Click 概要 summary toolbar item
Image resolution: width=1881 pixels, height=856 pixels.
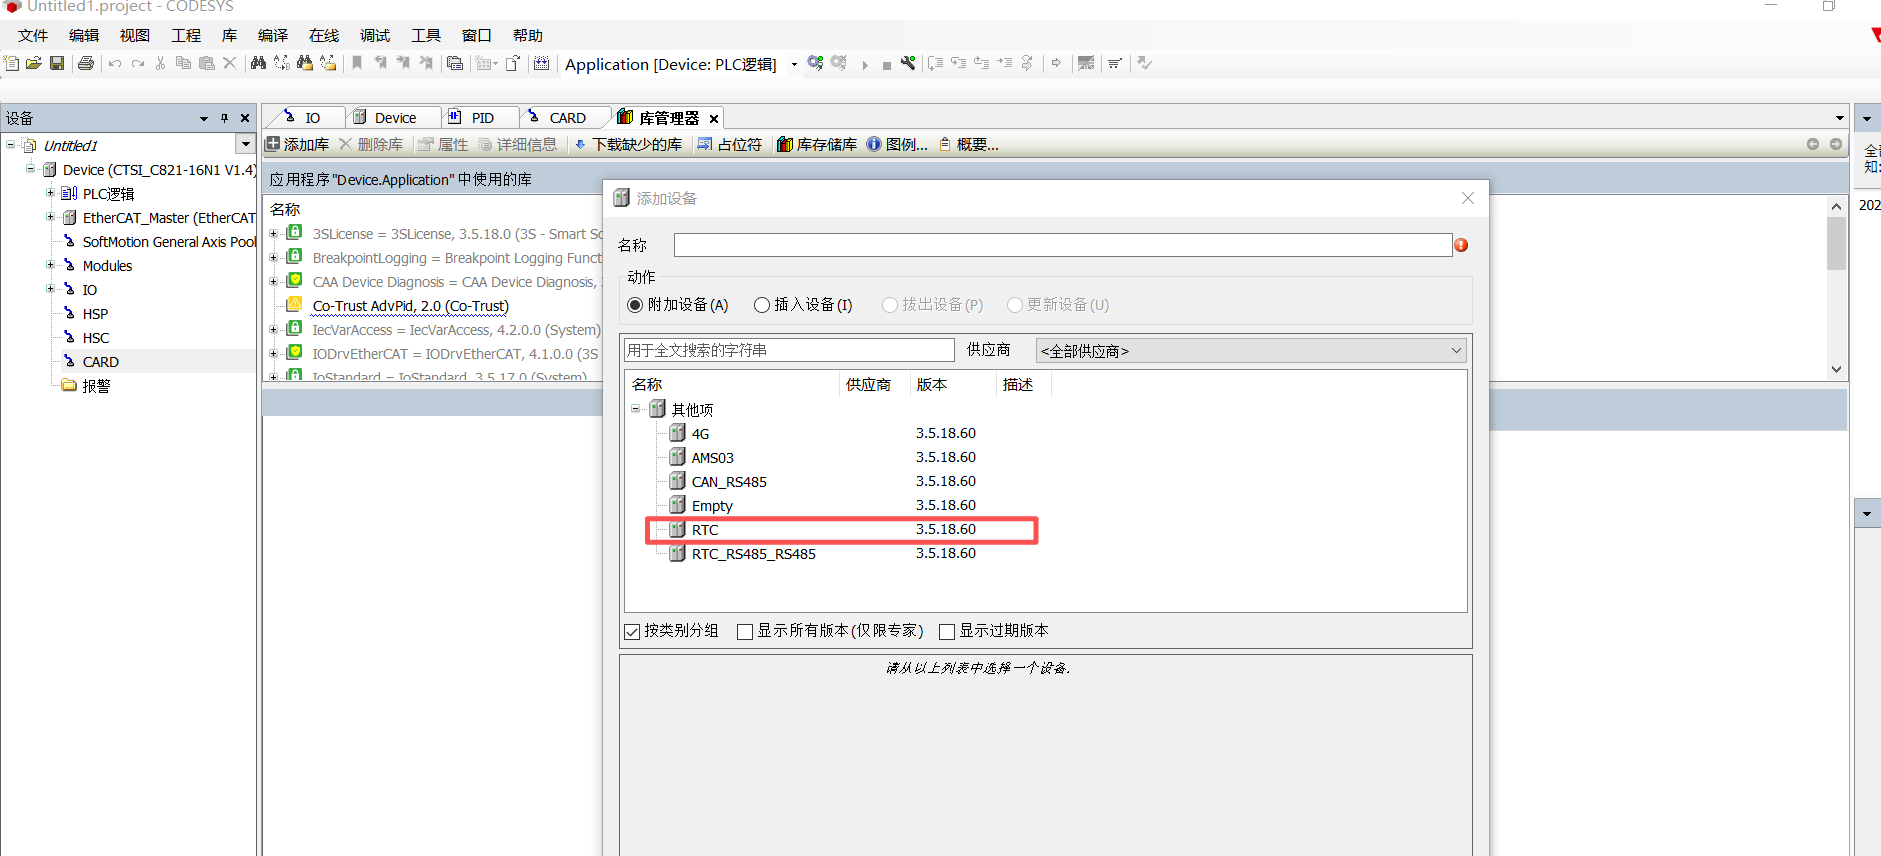coord(967,145)
